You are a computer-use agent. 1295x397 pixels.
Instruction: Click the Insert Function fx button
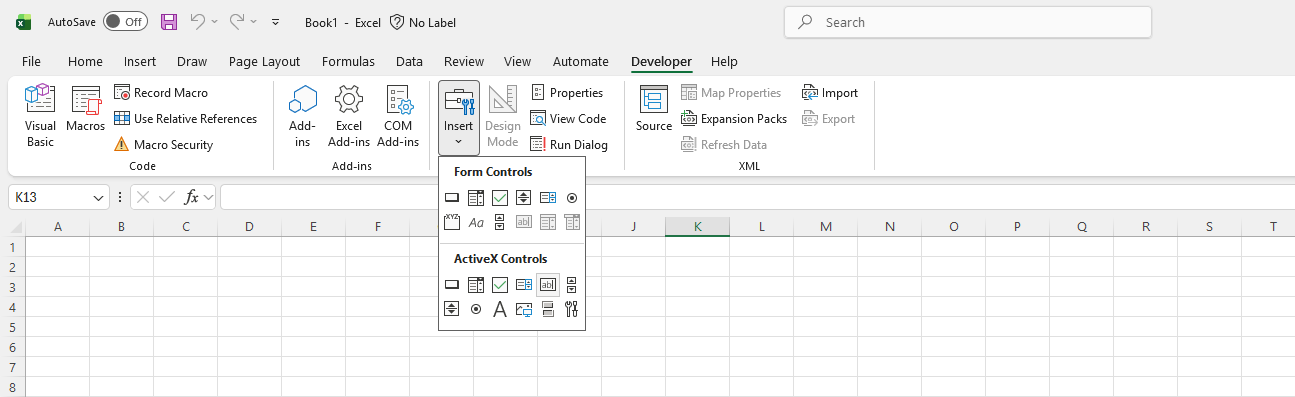[191, 198]
